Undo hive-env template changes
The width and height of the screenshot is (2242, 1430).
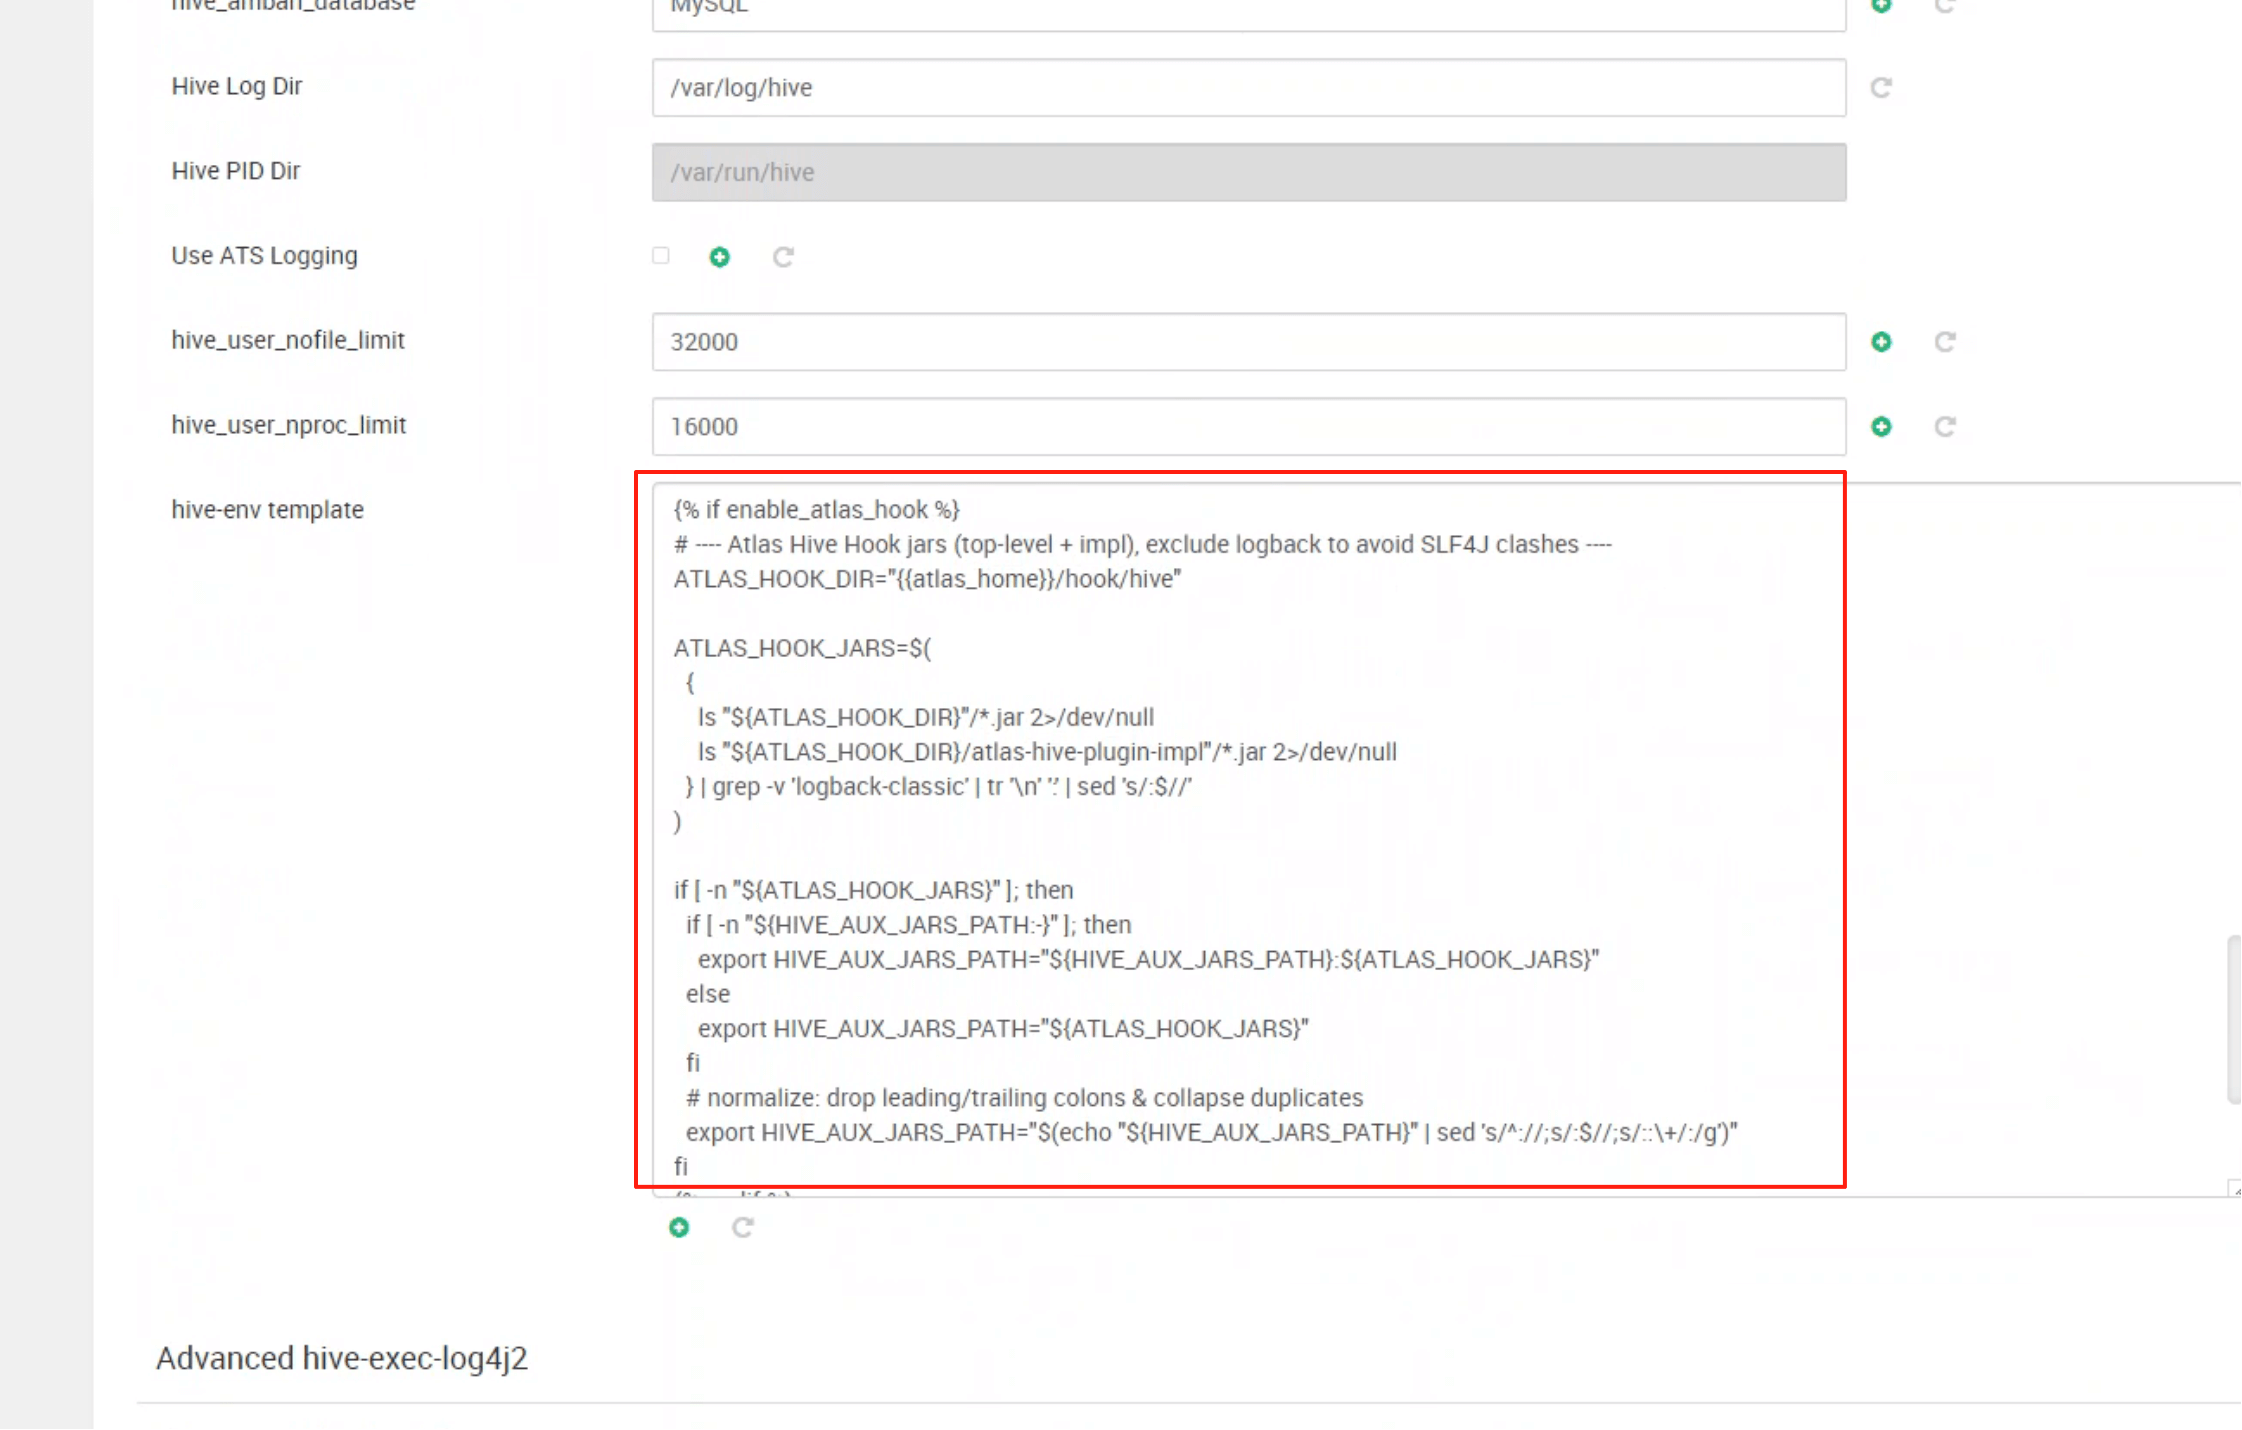742,1227
